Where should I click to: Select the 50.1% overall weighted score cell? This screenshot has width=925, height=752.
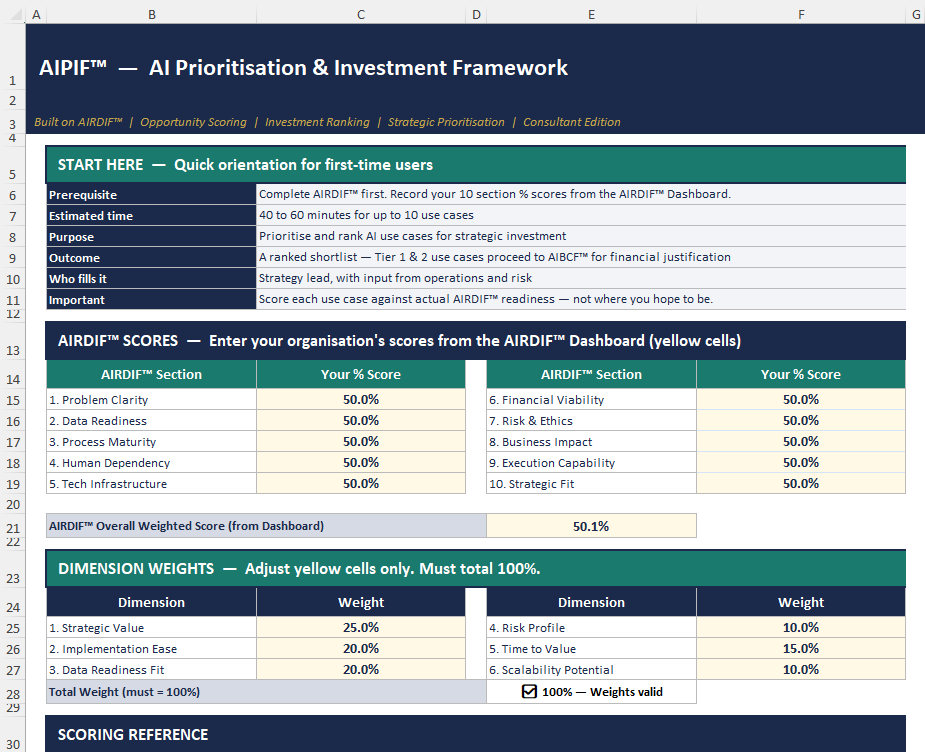pyautogui.click(x=591, y=526)
